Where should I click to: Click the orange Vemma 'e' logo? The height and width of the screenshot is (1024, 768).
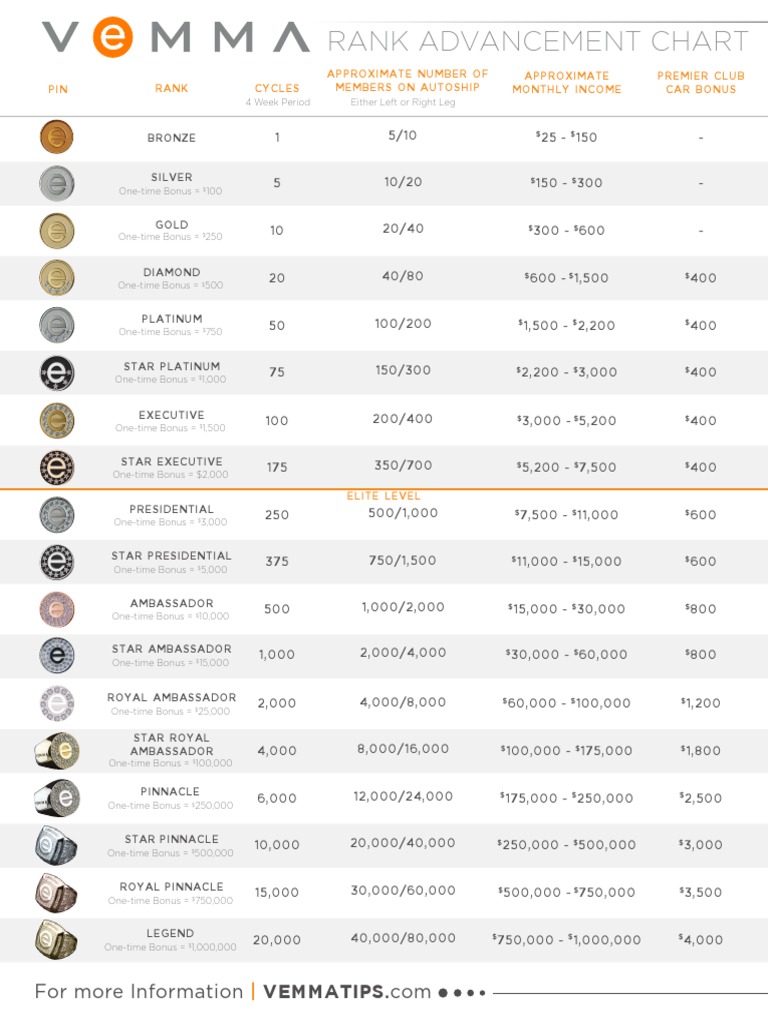coord(113,38)
